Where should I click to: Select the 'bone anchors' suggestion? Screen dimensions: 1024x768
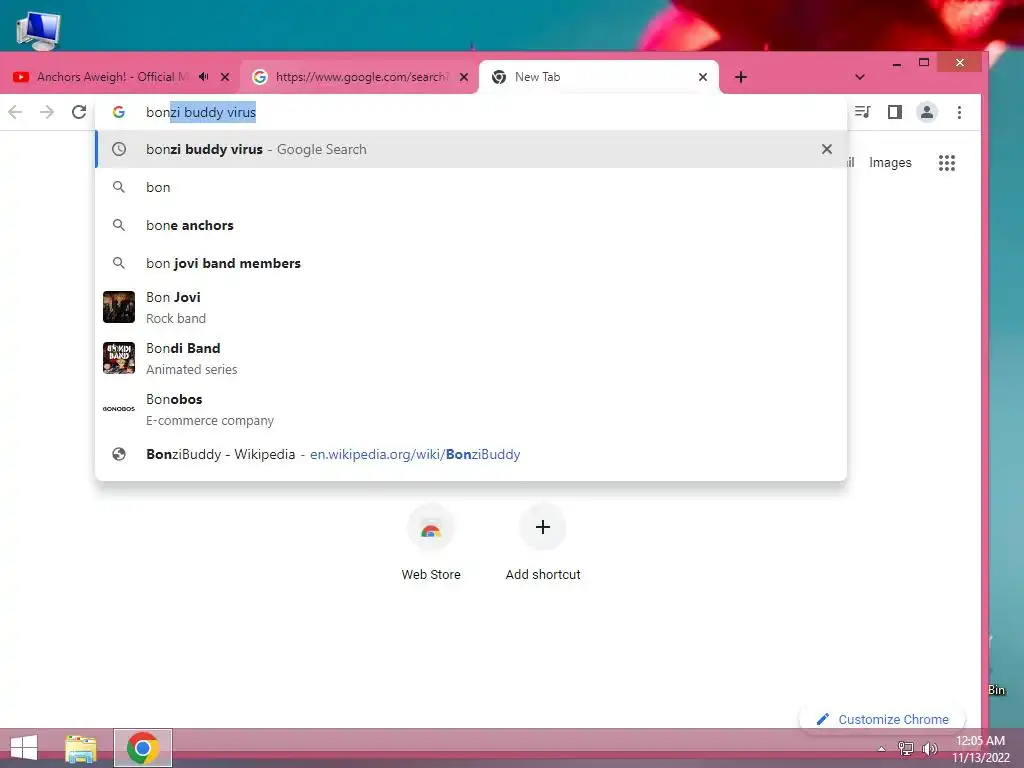click(x=471, y=225)
